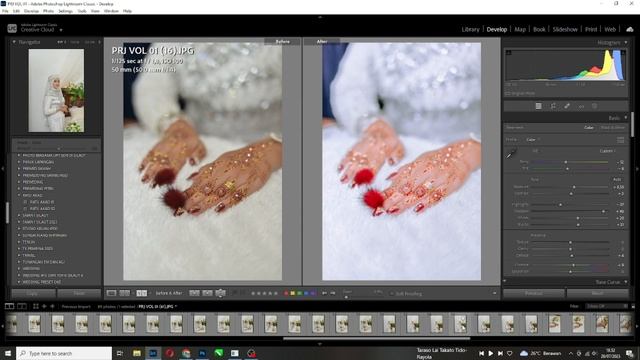The image size is (640, 360).
Task: Open second monitor display icon
Action: [22, 306]
